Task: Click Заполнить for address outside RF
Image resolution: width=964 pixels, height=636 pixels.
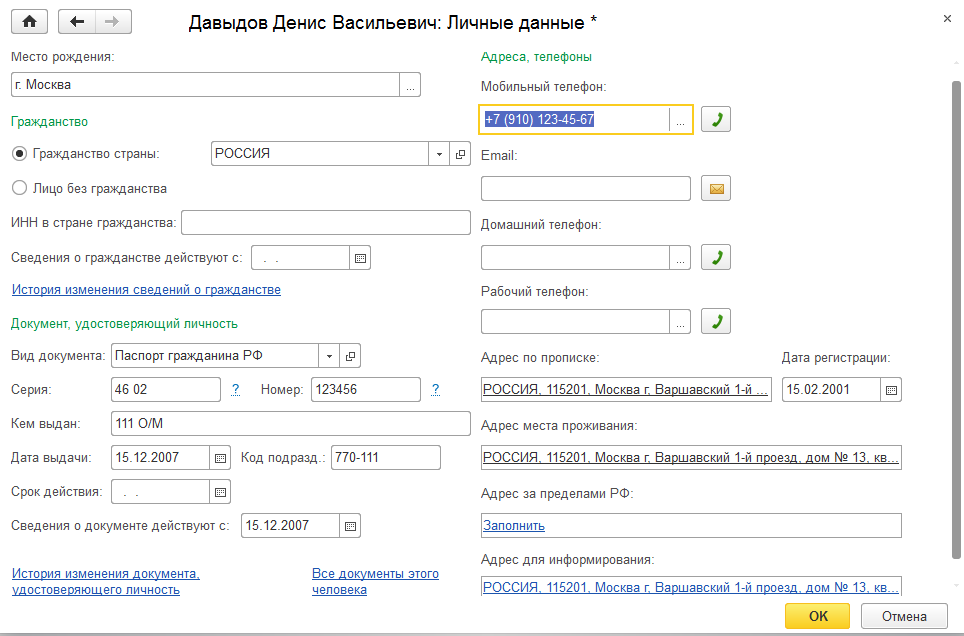Action: pos(514,526)
